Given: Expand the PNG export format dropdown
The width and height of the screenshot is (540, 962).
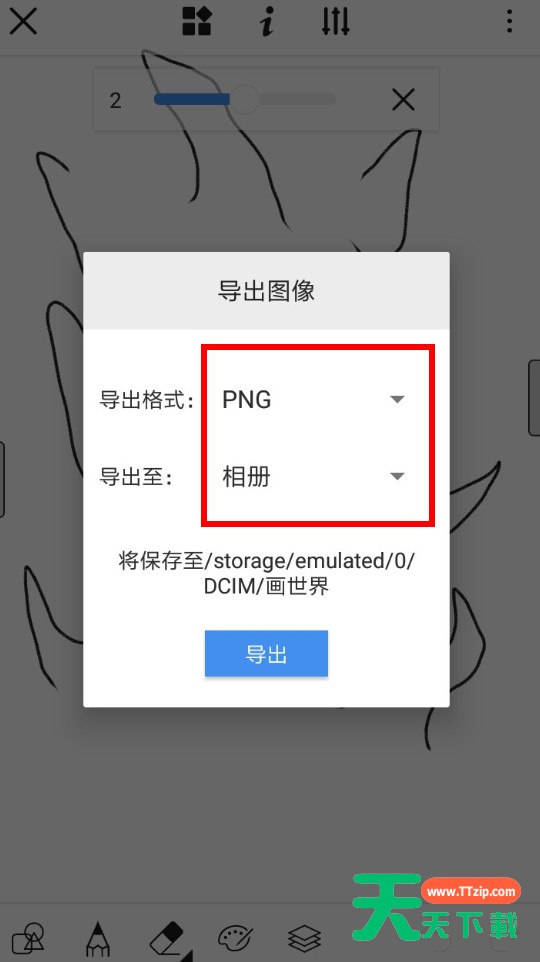Looking at the screenshot, I should point(314,399).
